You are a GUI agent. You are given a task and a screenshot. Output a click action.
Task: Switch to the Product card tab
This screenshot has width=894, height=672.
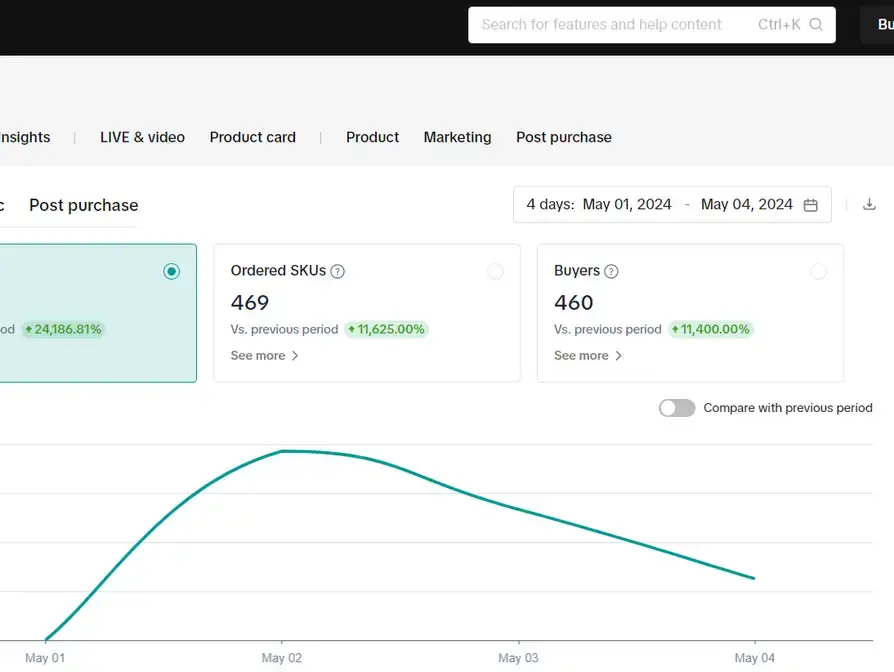coord(252,137)
